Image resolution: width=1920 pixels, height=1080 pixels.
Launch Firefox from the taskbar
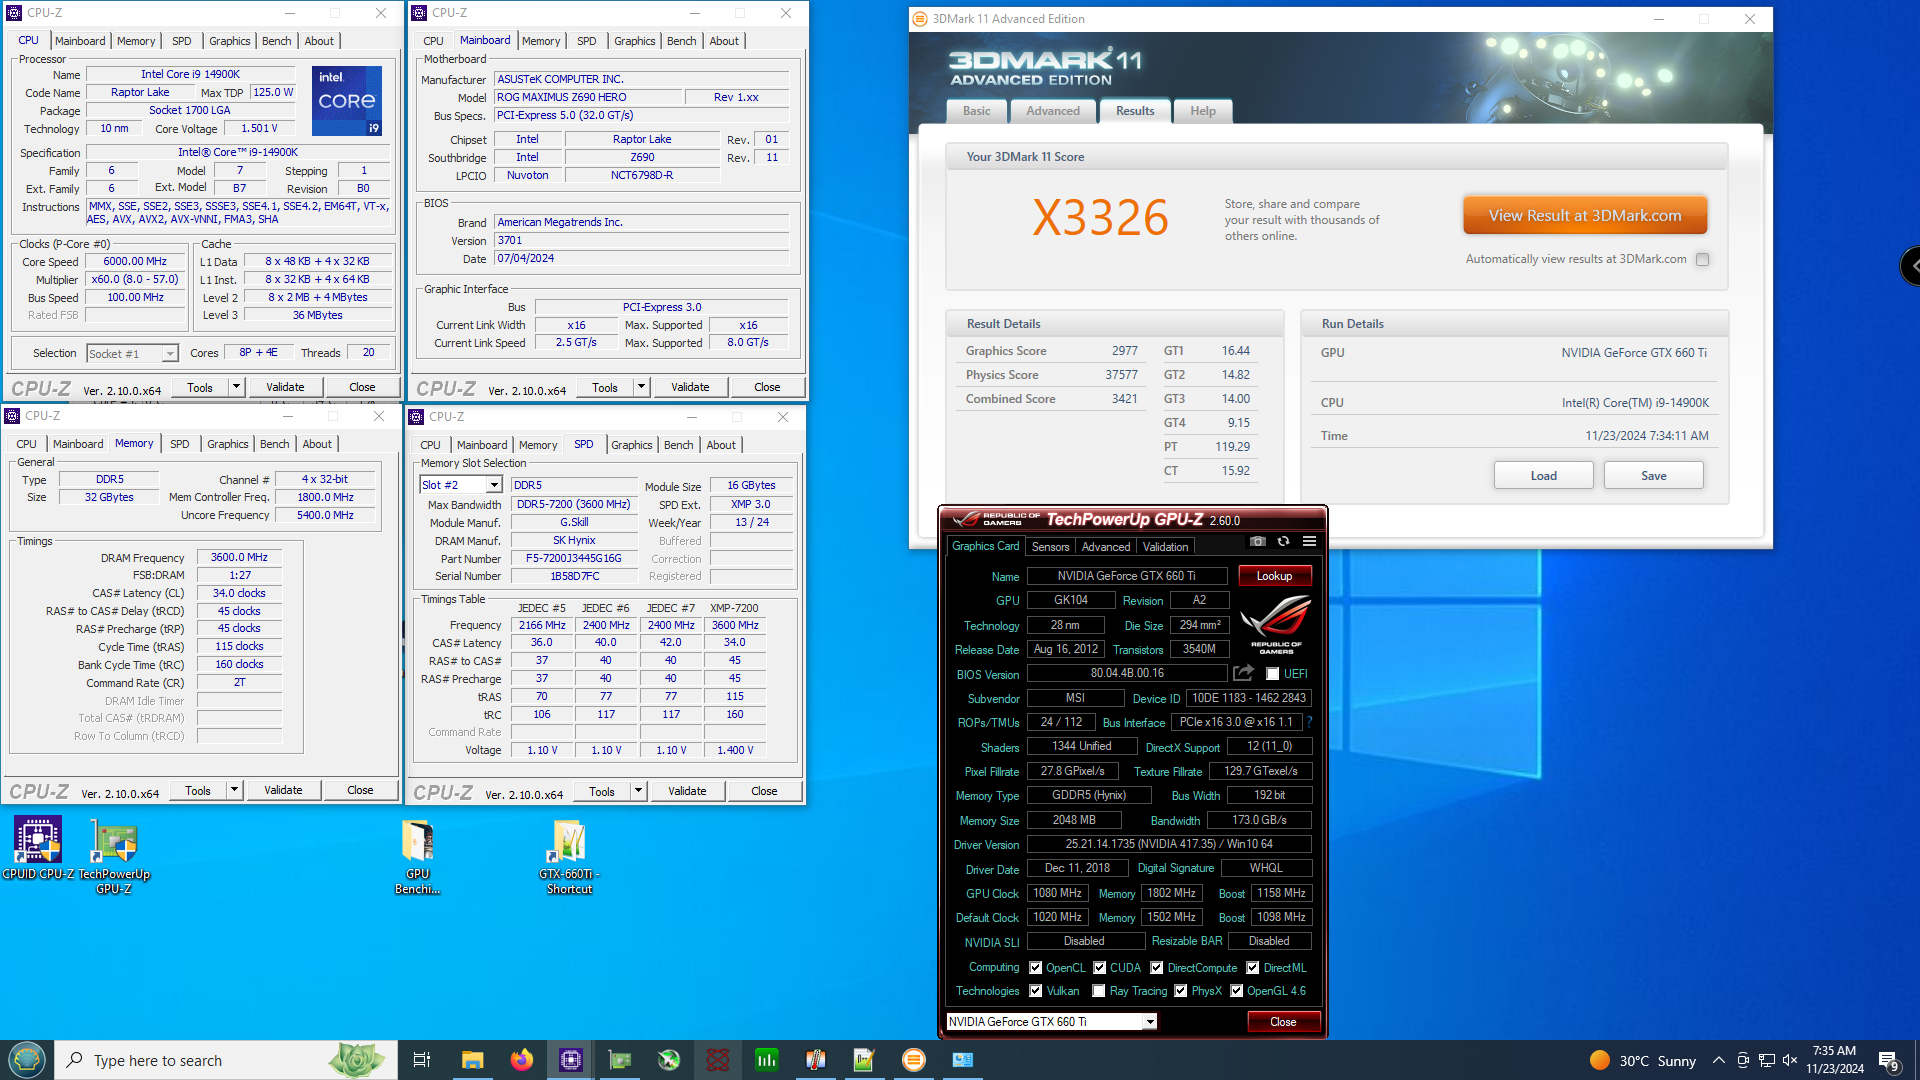coord(521,1060)
